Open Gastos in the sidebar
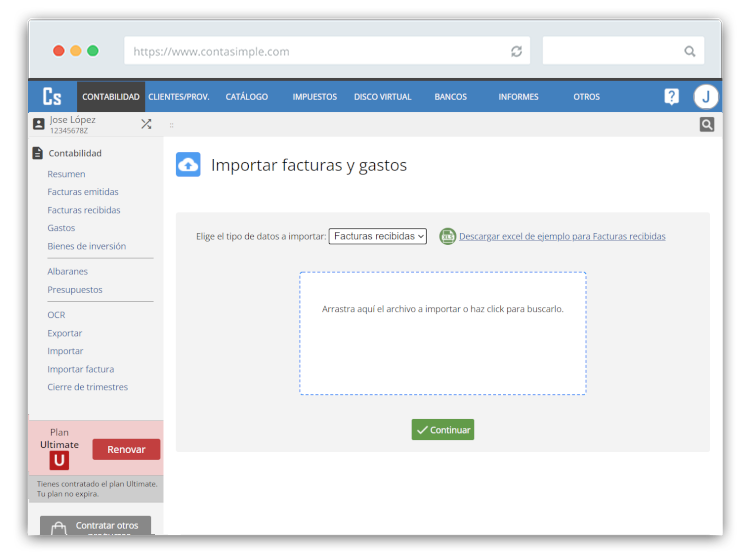 pos(61,228)
